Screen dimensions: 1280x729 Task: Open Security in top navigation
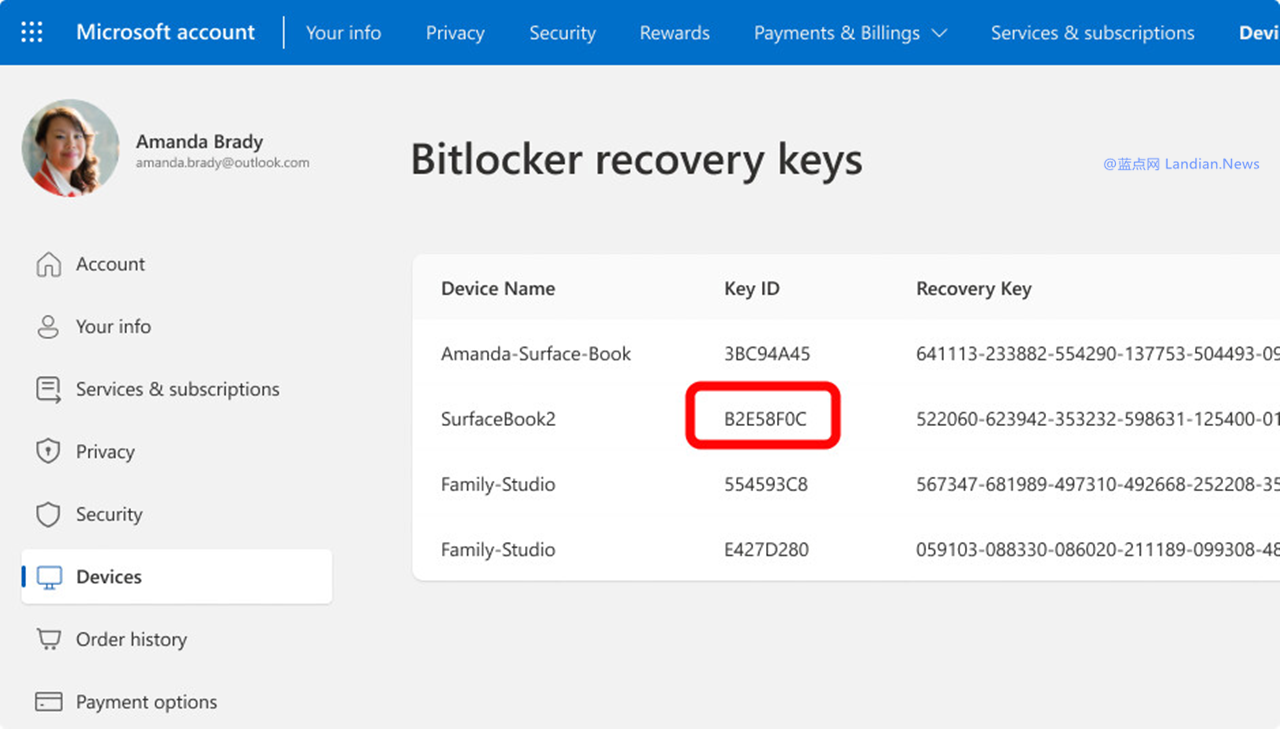[562, 33]
